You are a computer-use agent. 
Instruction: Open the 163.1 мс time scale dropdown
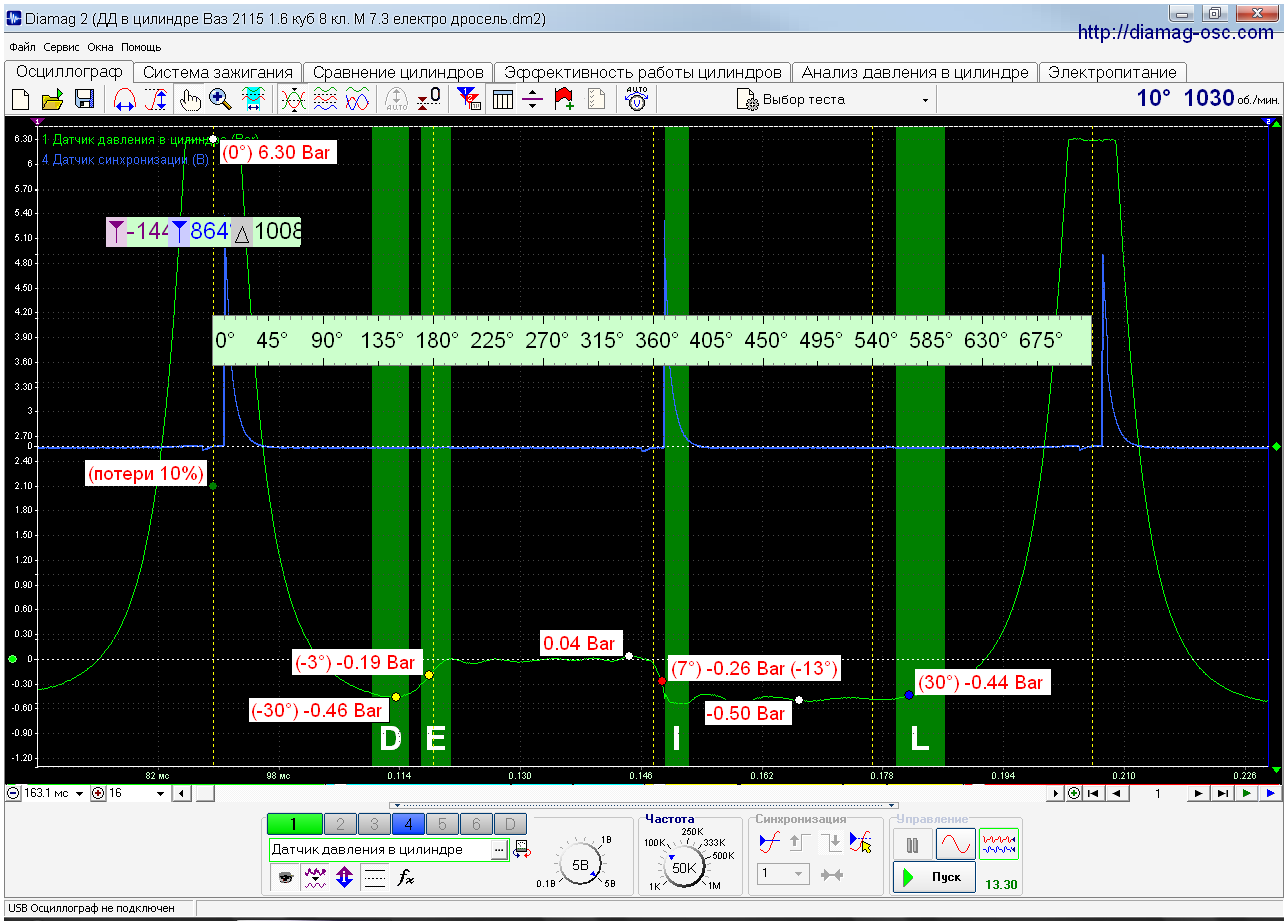coord(80,793)
